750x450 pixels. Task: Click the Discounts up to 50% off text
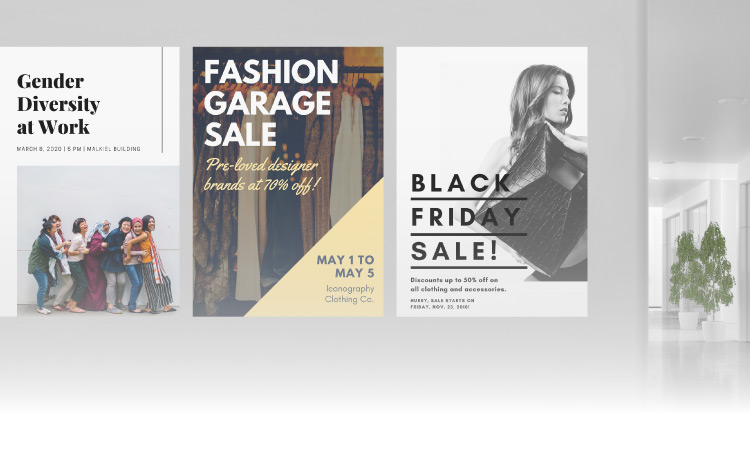(458, 285)
